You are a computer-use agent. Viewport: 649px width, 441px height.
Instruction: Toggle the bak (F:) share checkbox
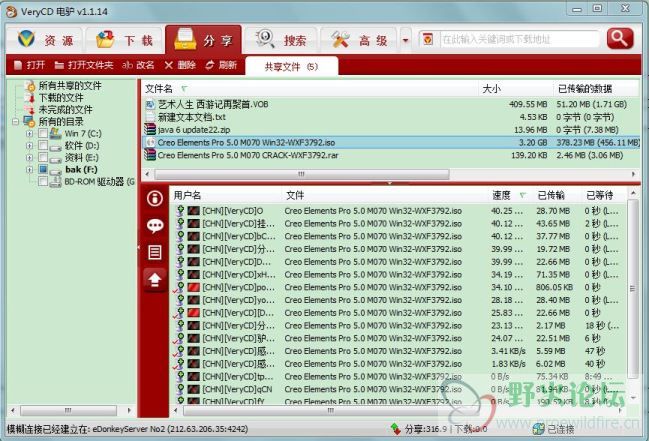[x=43, y=169]
